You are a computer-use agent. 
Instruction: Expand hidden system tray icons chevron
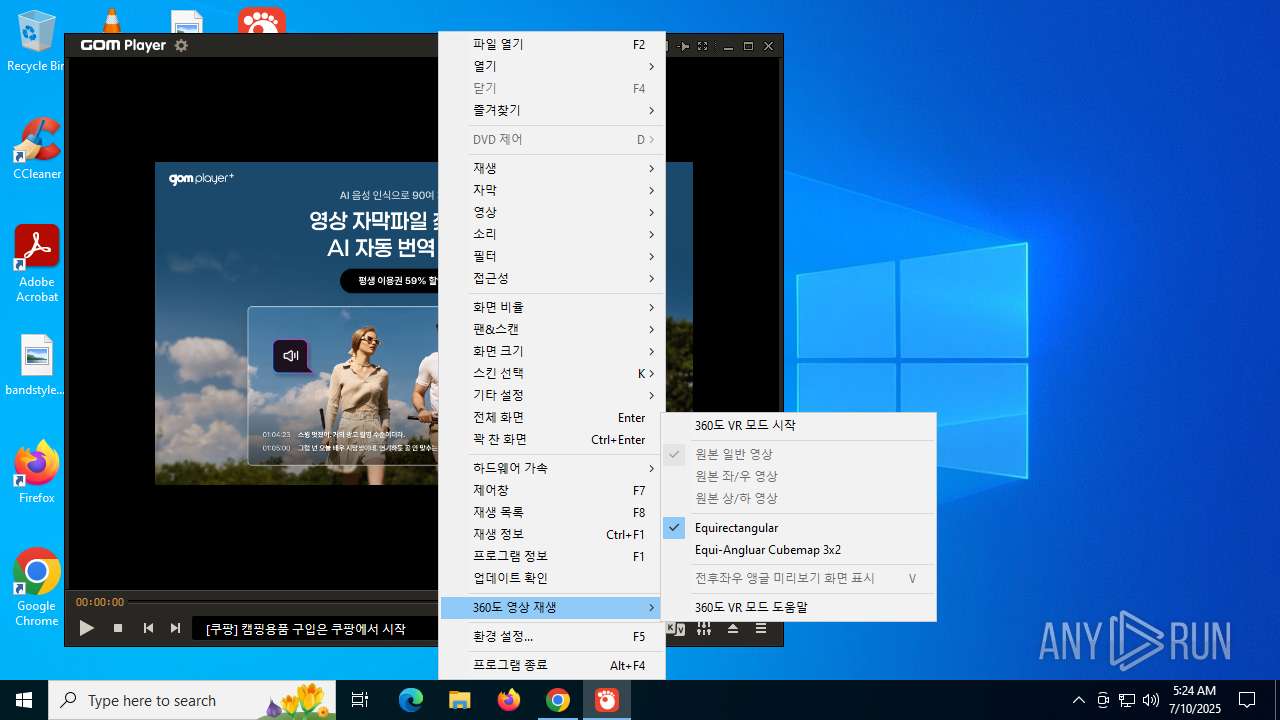[1078, 700]
